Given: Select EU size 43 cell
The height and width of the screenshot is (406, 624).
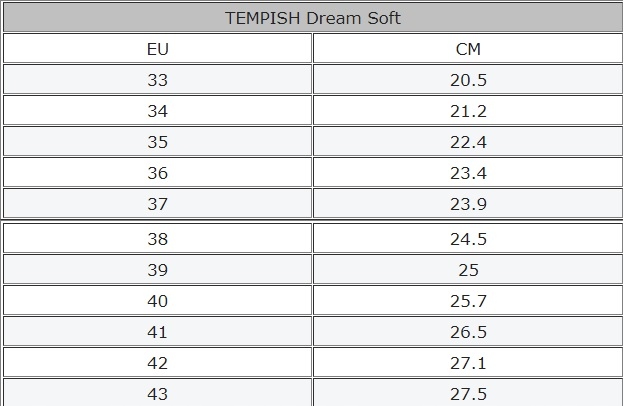Looking at the screenshot, I should click(x=157, y=393).
